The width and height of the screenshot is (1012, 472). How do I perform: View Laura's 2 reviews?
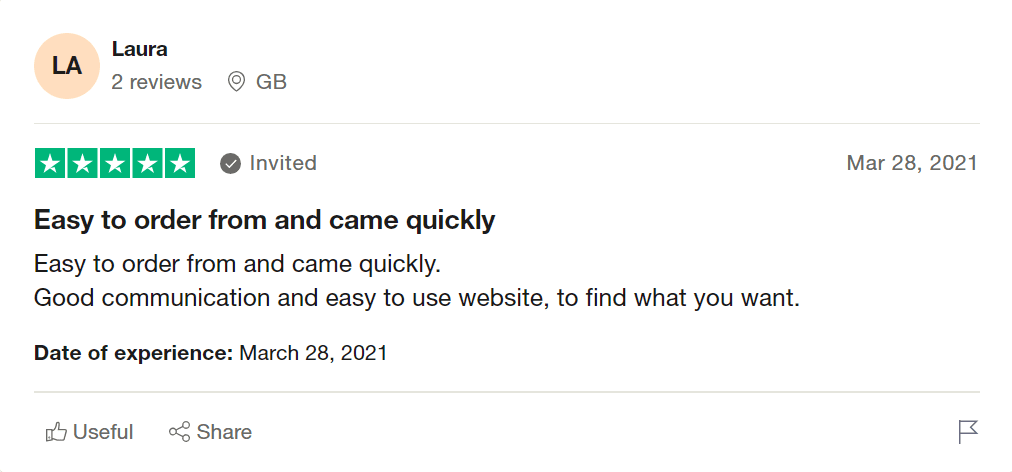[157, 82]
